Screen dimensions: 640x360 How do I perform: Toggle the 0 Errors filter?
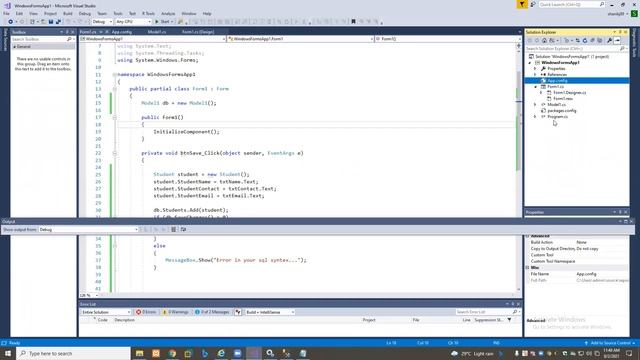point(146,312)
